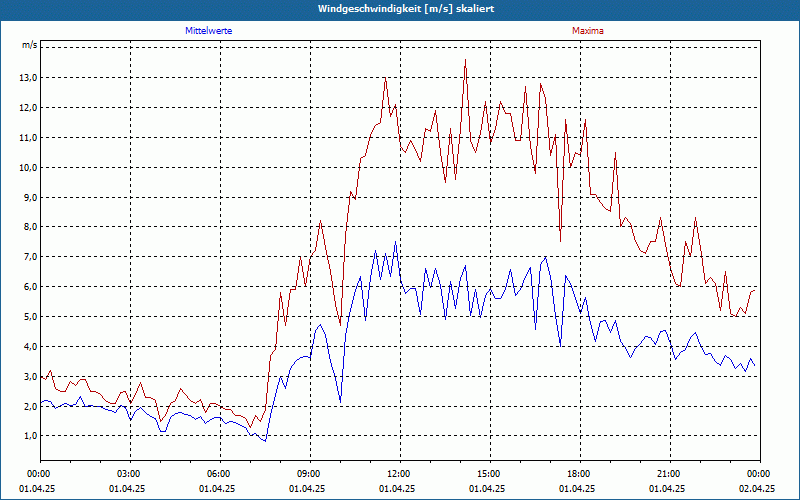Click the '4,0' y-axis value
The height and width of the screenshot is (500, 800).
[x=31, y=347]
